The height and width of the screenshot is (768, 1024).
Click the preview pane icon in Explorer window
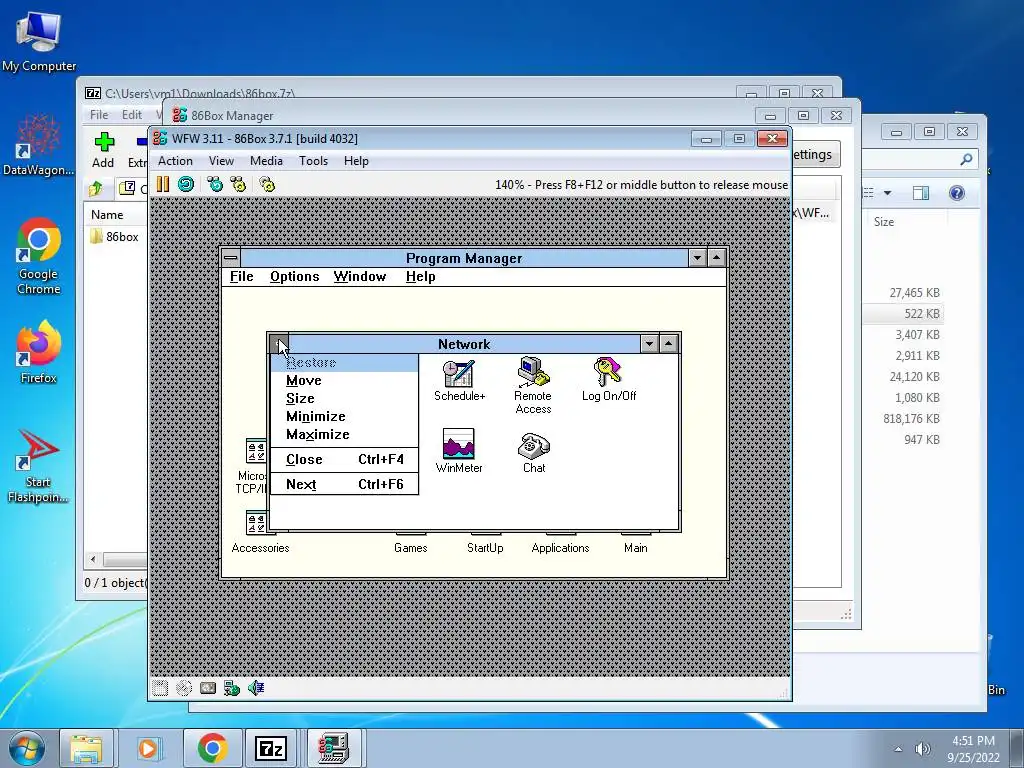pyautogui.click(x=921, y=193)
